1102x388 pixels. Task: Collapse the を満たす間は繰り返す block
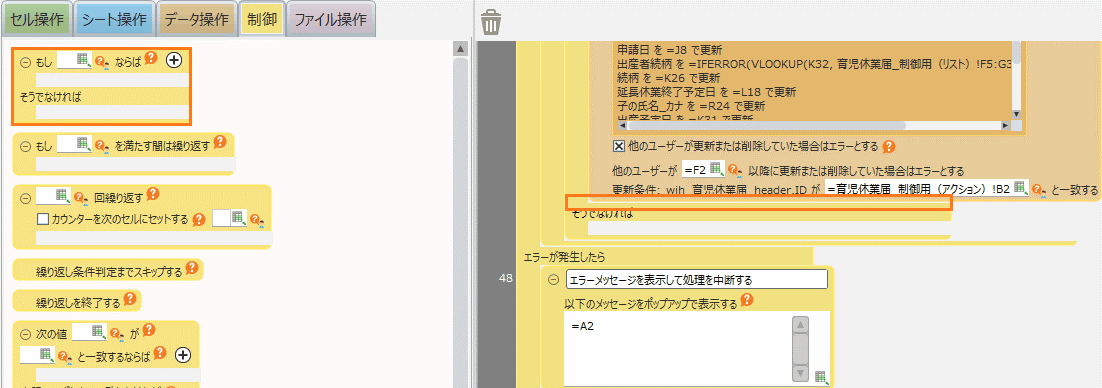click(x=25, y=146)
